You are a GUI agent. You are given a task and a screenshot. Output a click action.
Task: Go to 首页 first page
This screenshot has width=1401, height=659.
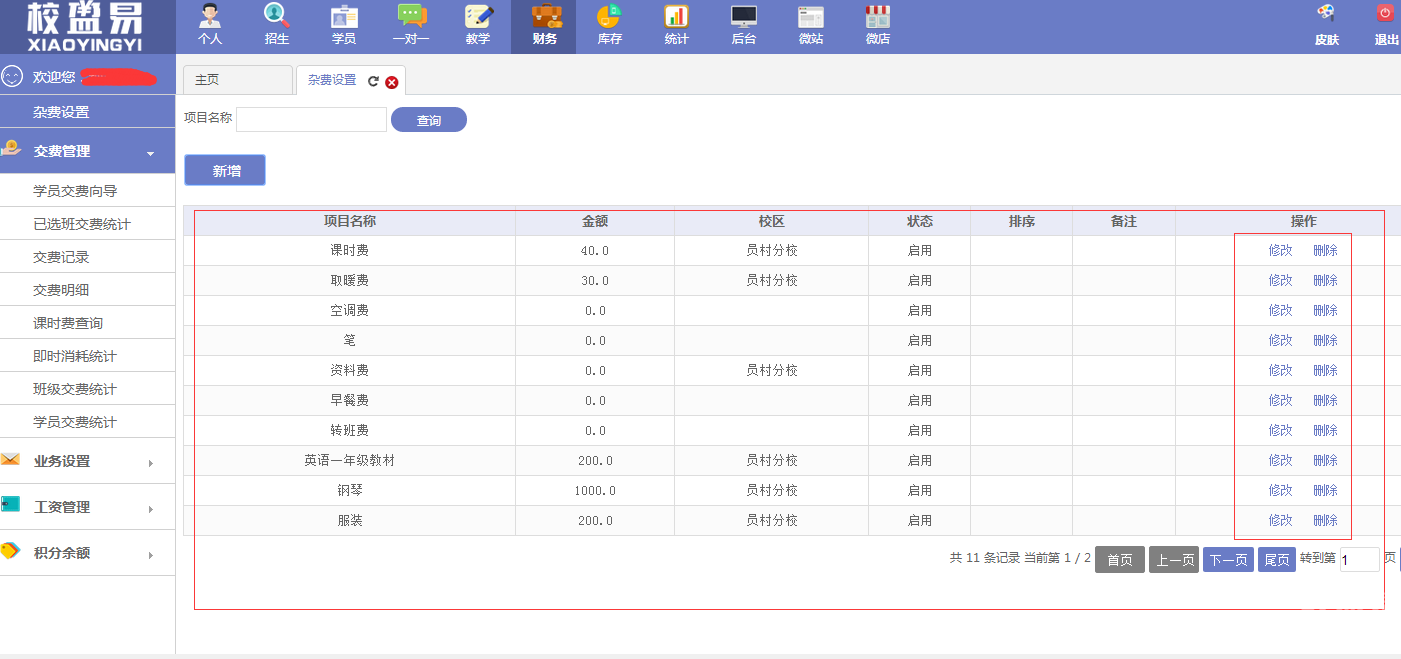[1120, 560]
